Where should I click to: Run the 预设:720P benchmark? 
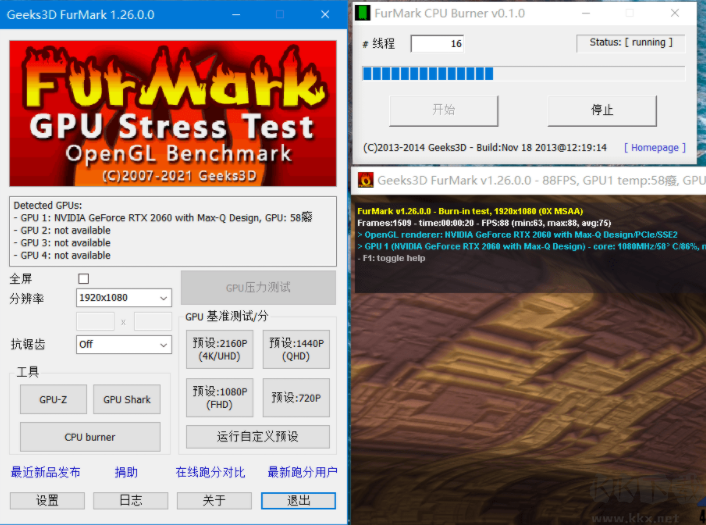[296, 398]
